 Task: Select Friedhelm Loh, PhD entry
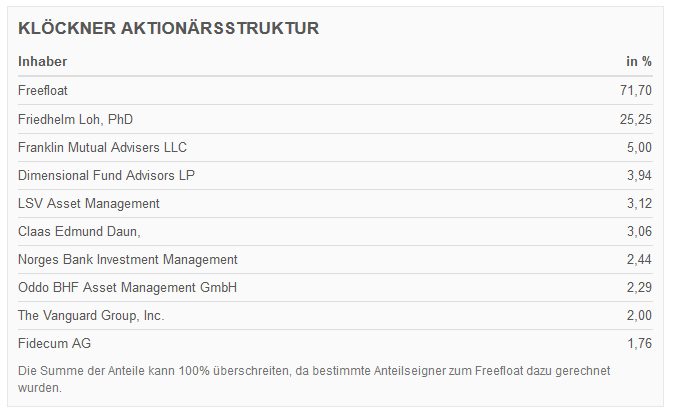coord(75,119)
